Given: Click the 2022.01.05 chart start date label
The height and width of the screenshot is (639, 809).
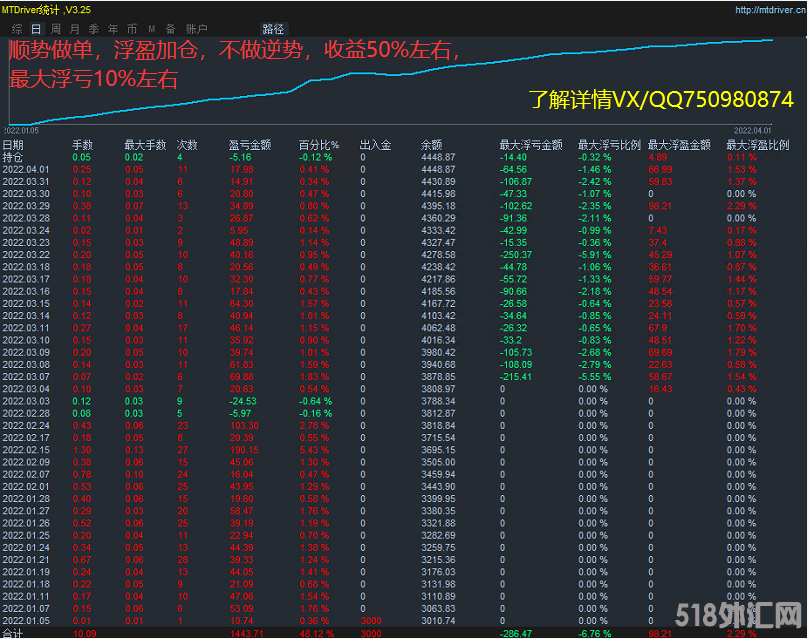Looking at the screenshot, I should coord(21,130).
